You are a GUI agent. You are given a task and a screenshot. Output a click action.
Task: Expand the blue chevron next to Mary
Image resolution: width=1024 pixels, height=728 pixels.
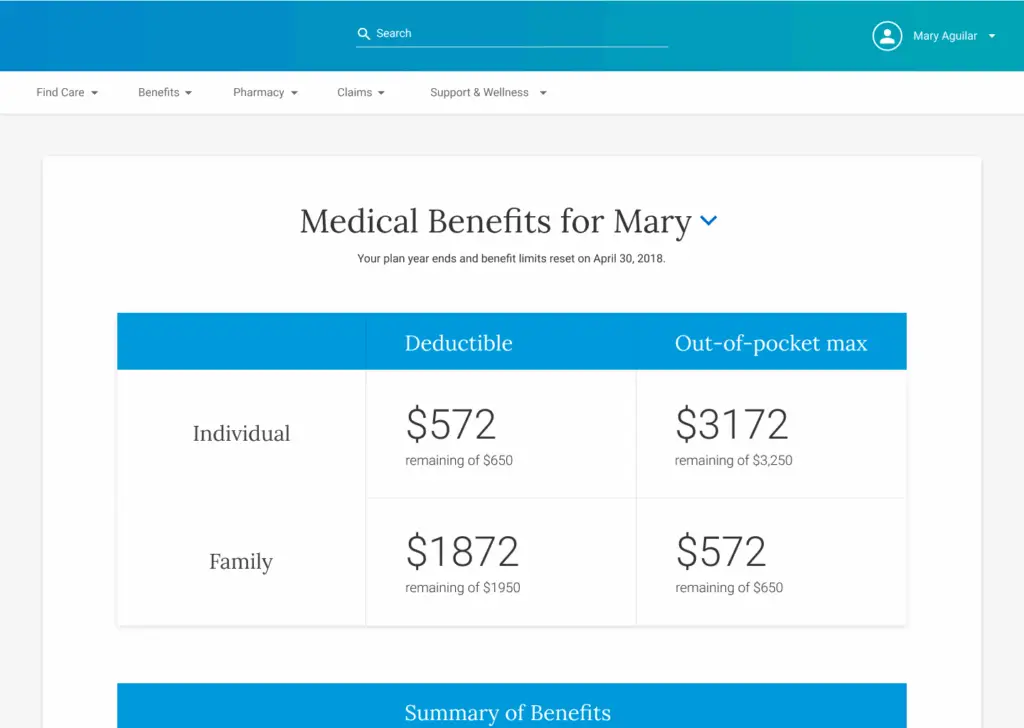(709, 221)
